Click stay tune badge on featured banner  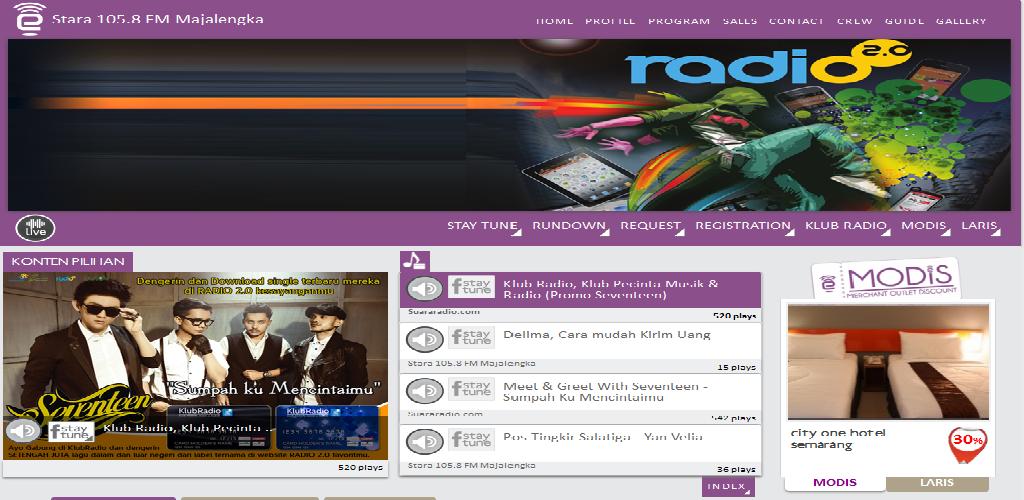[x=71, y=431]
